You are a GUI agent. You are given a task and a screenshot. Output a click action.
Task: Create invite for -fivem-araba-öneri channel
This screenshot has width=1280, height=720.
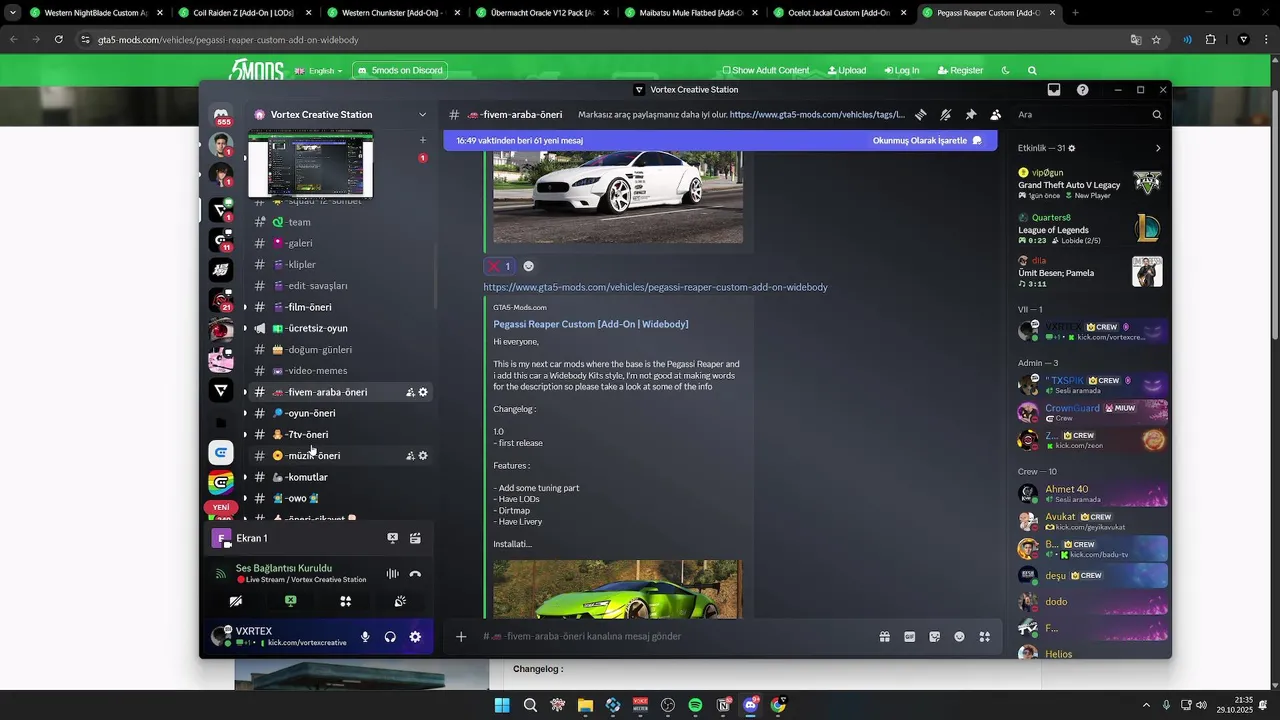click(410, 392)
